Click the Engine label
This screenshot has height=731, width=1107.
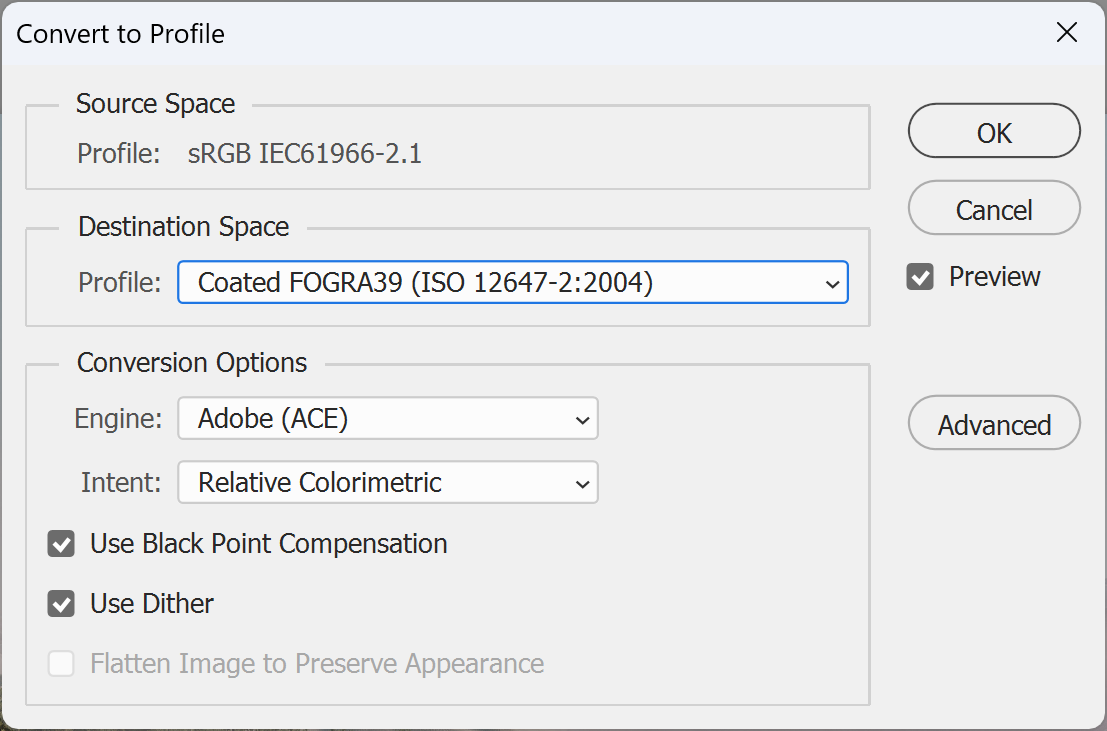click(118, 419)
